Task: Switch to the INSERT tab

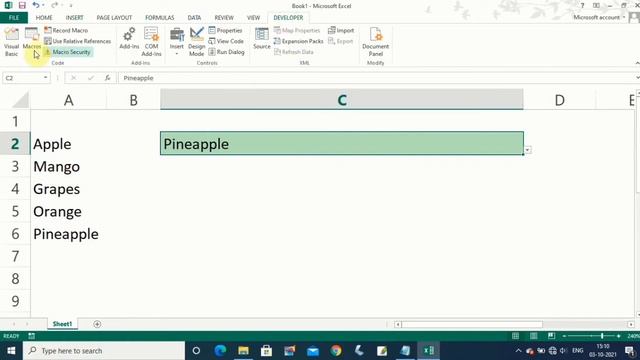Action: 74,18
